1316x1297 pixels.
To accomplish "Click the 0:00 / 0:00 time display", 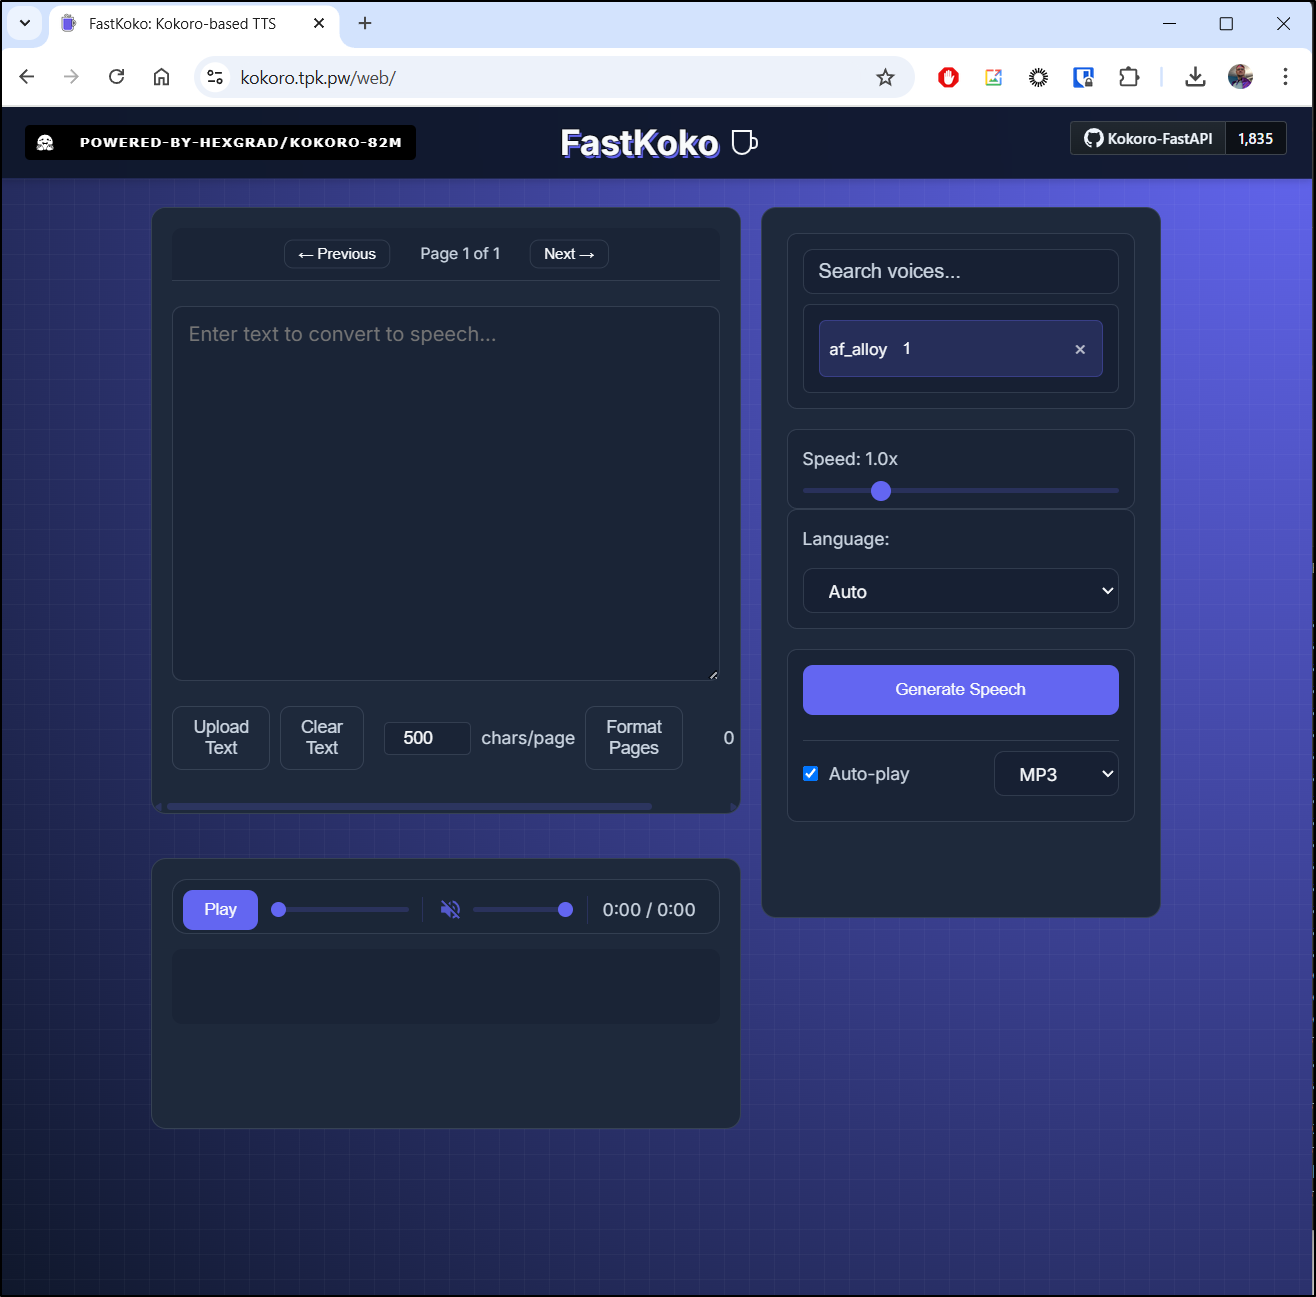I will pos(649,910).
